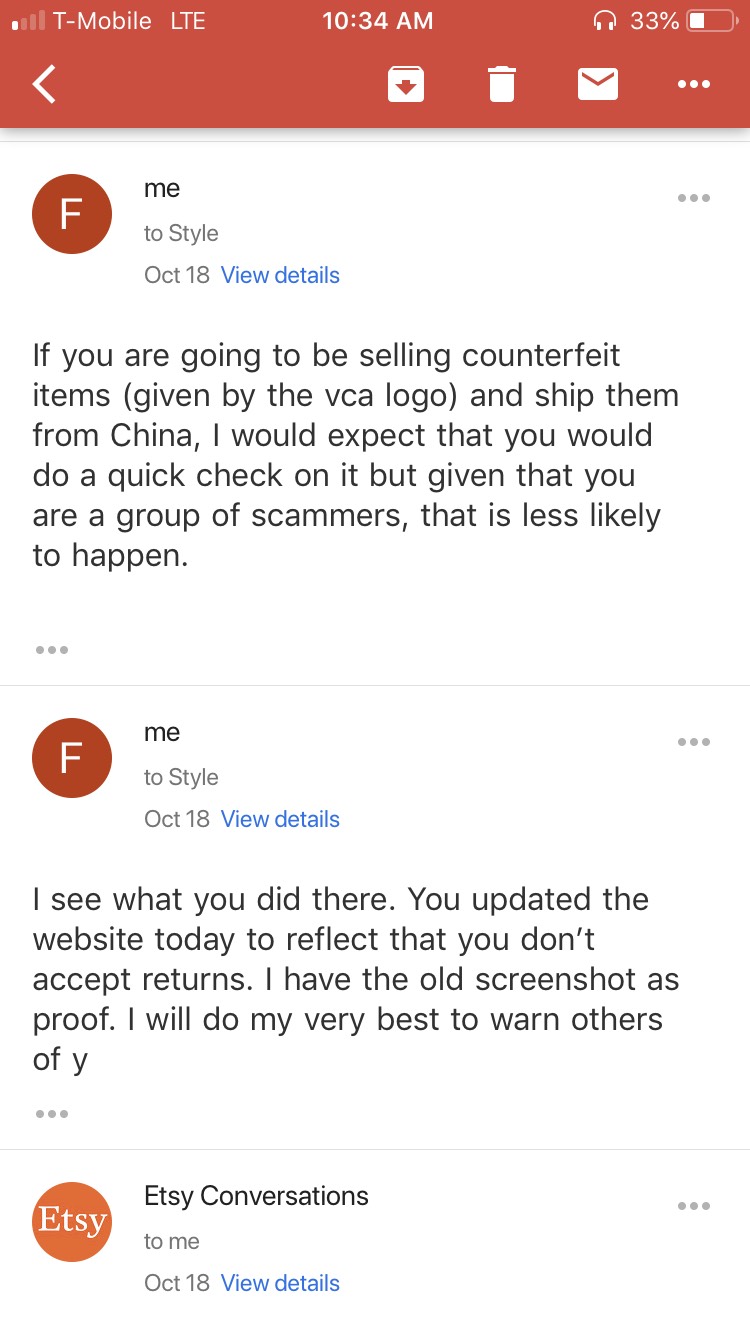Expand quoted text below the counterfeit message
Screen dimensions: 750x1334
click(x=51, y=650)
